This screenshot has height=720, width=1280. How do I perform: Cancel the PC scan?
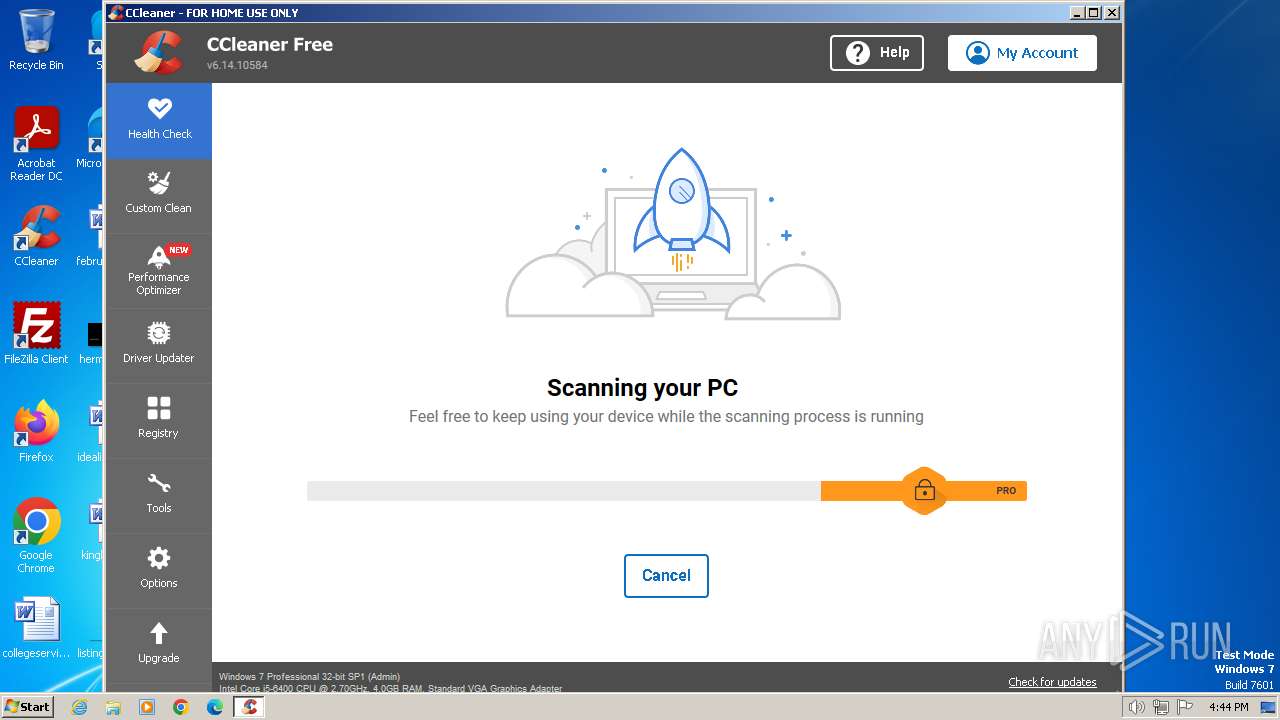(666, 576)
